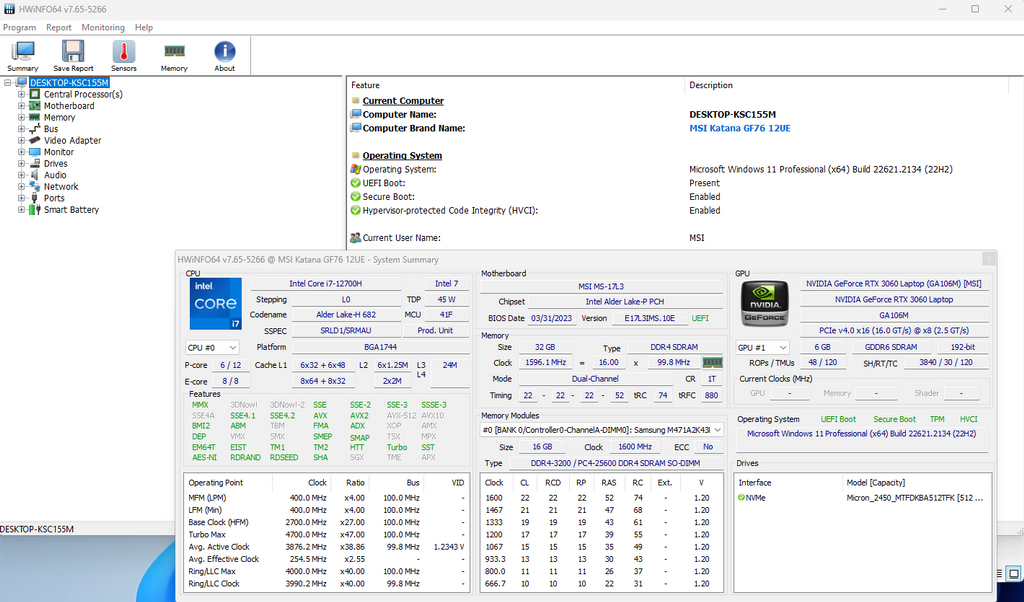1024x602 pixels.
Task: Expand the Motherboard branch
Action: click(22, 106)
